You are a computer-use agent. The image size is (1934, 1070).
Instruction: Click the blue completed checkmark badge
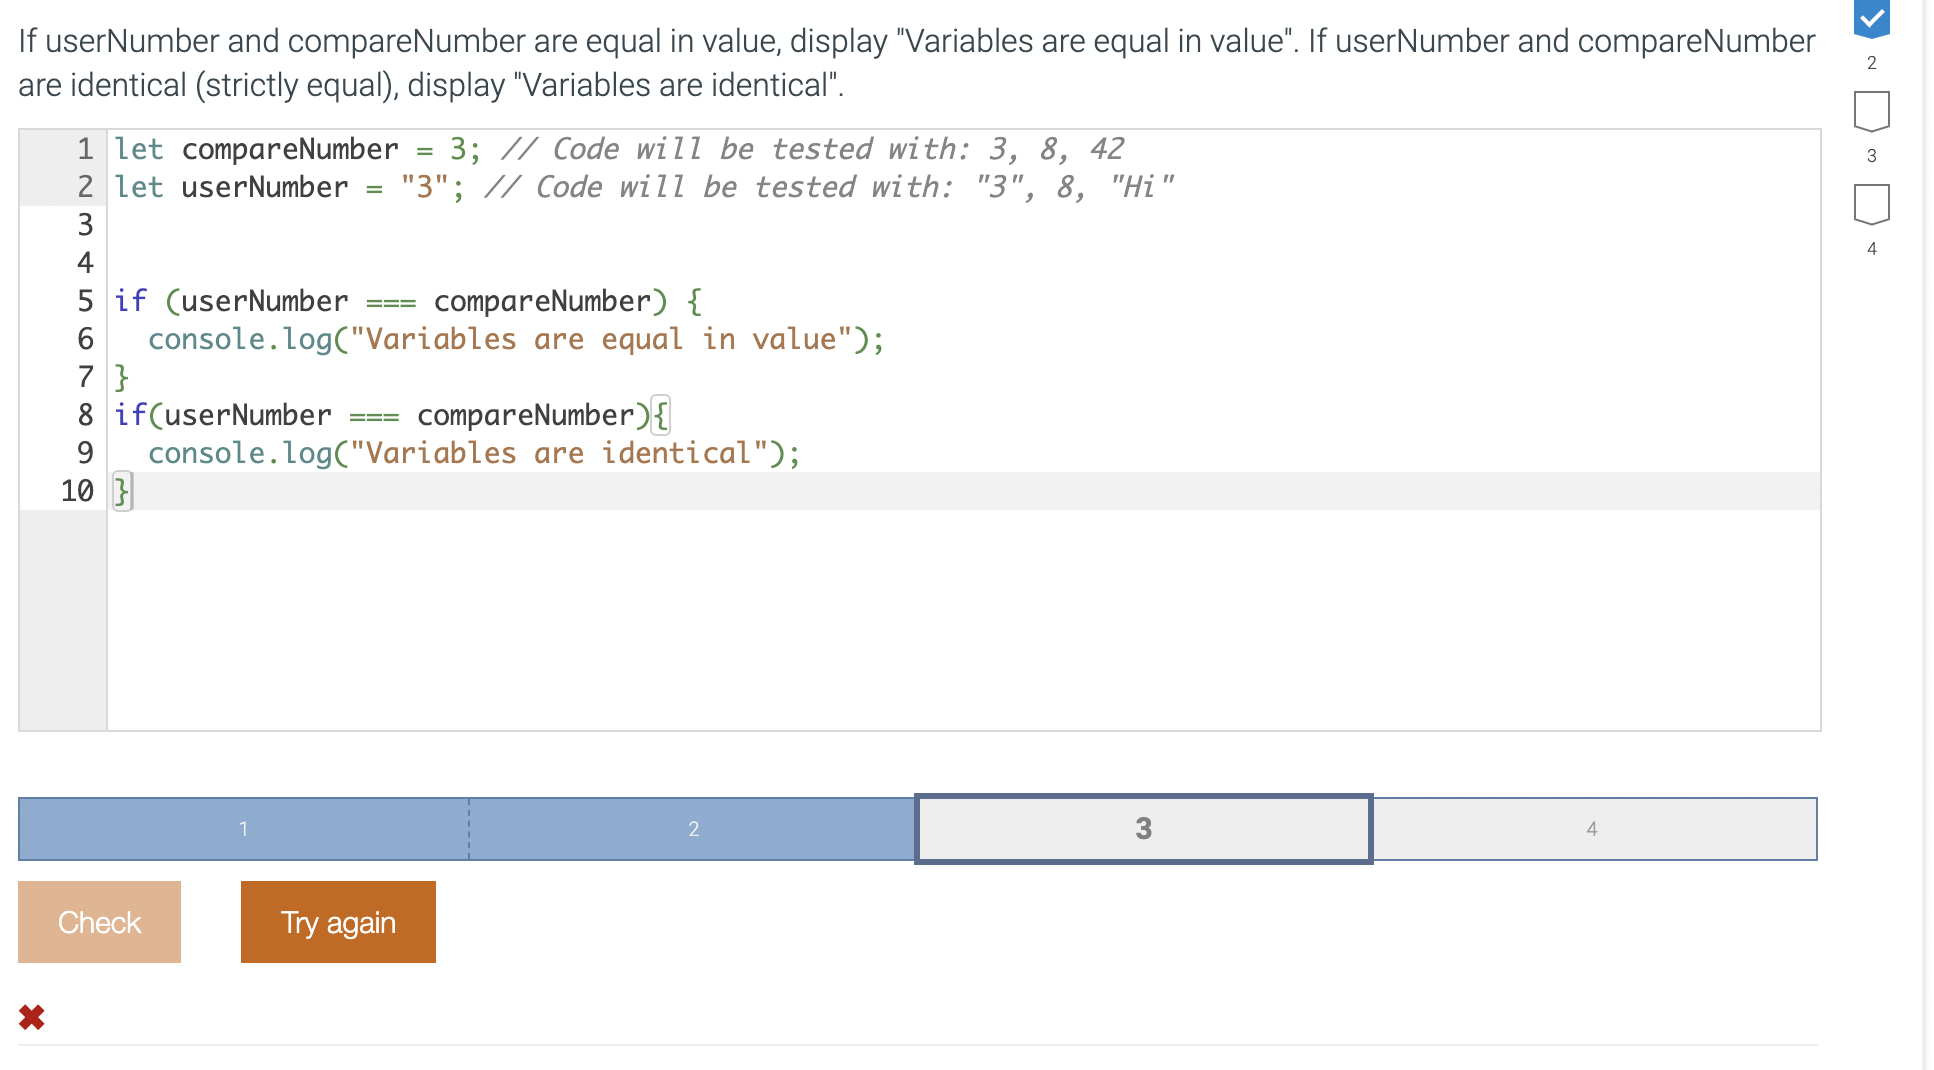coord(1870,20)
